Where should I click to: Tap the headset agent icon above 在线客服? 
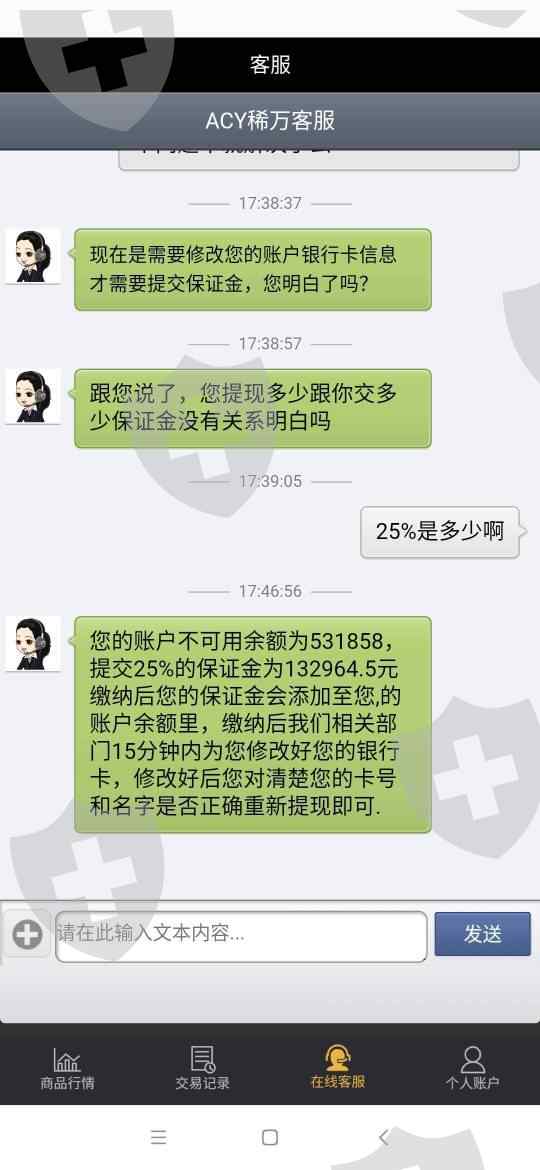(x=338, y=1059)
